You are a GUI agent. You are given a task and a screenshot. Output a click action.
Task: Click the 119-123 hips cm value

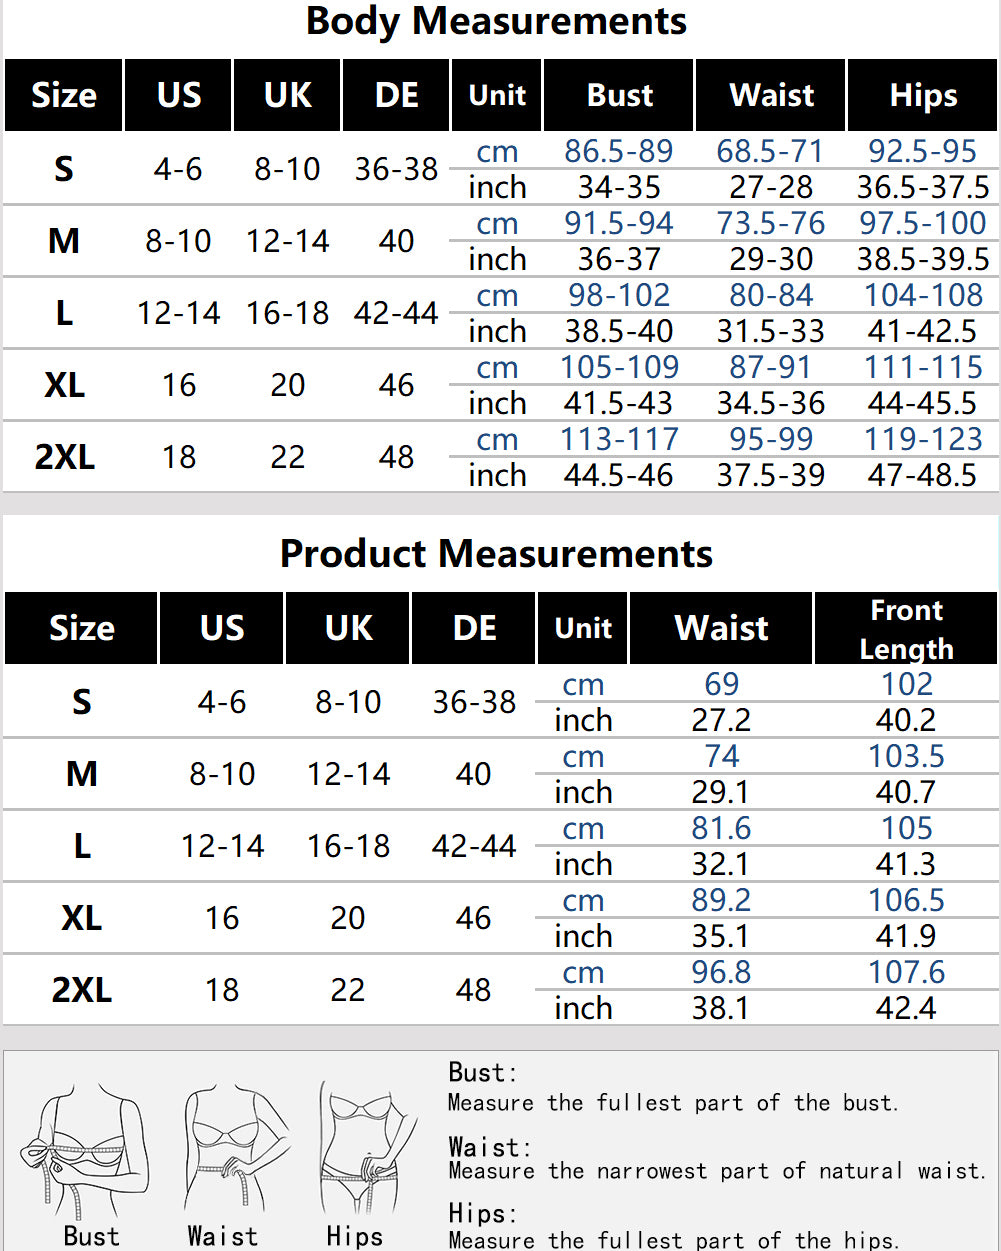pos(923,440)
